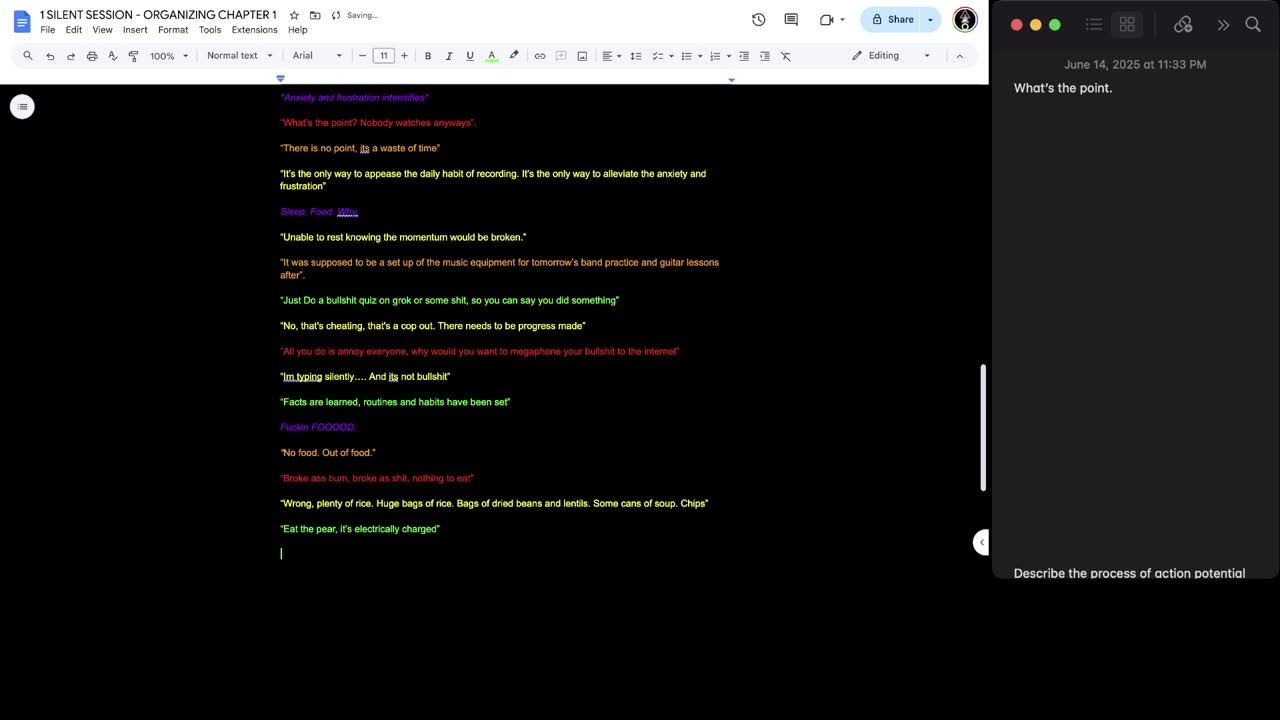Open the Editing mode dropdown
1280x720 pixels.
891,56
